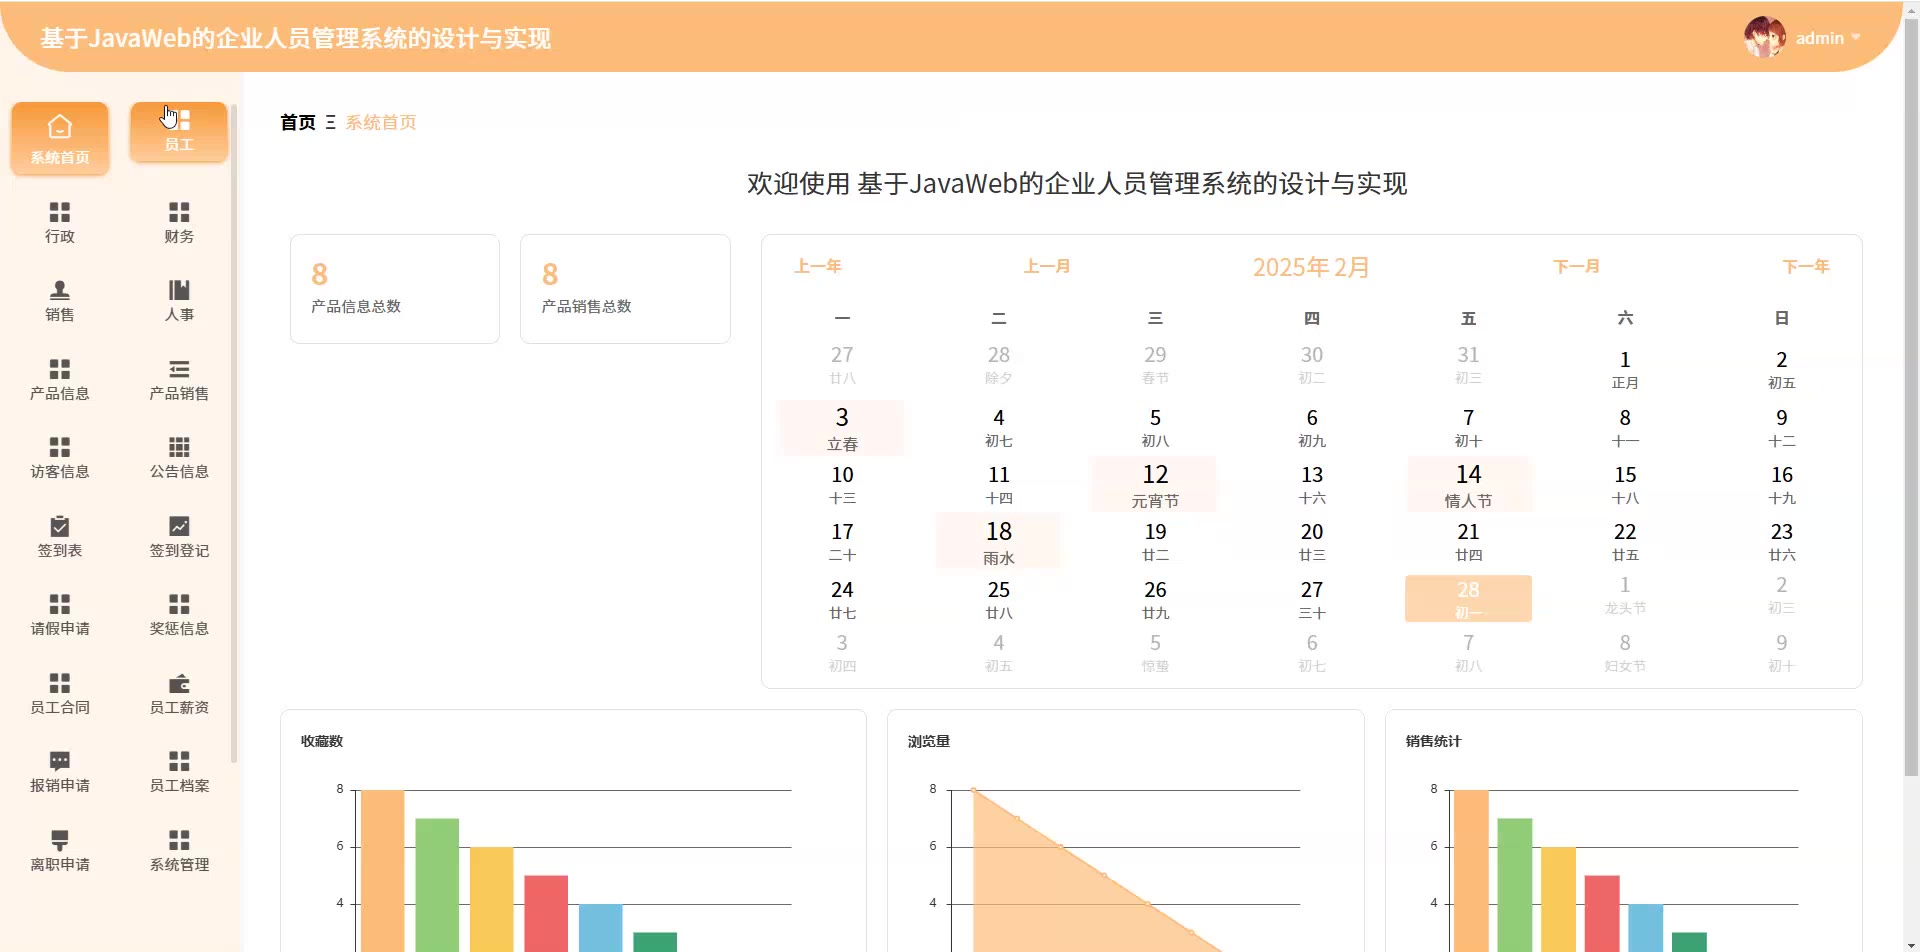Open the 员工薪资 wallet icon
This screenshot has width=1920, height=952.
click(x=179, y=683)
